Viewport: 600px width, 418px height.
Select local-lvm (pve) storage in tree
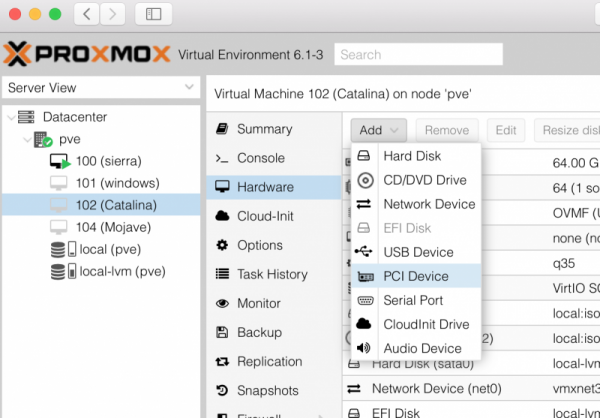coord(101,271)
